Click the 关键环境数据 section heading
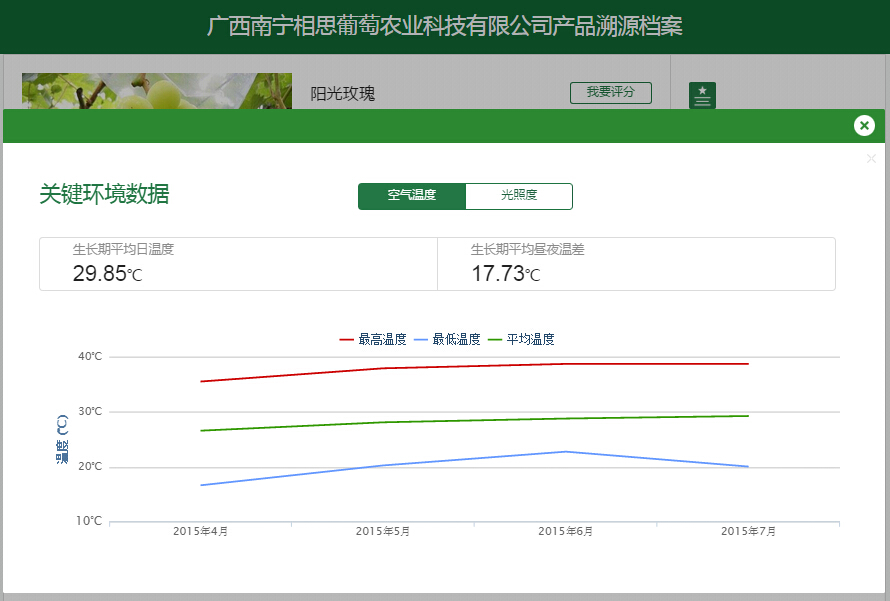 coord(104,195)
